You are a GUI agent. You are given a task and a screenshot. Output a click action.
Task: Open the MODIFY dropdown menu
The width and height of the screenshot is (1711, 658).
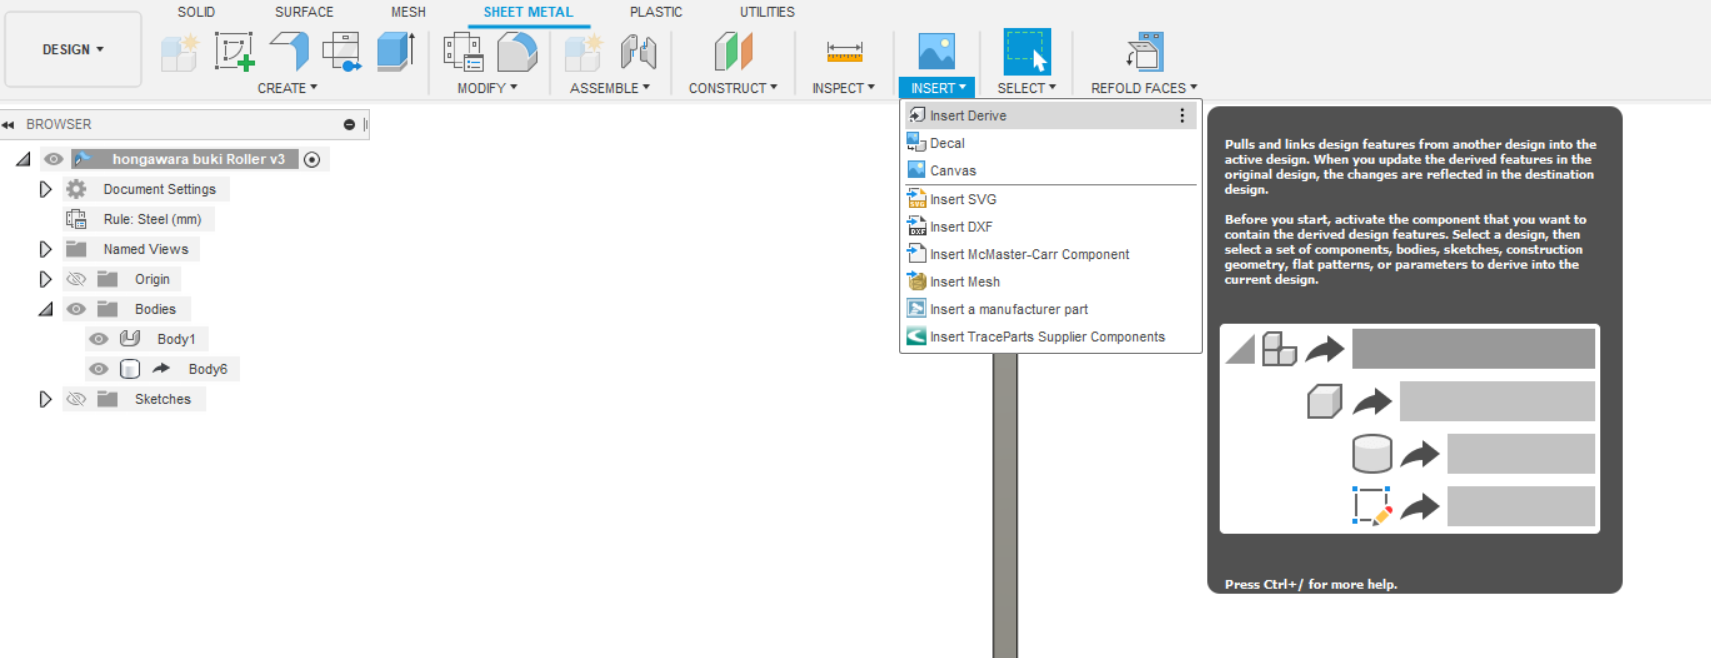487,88
